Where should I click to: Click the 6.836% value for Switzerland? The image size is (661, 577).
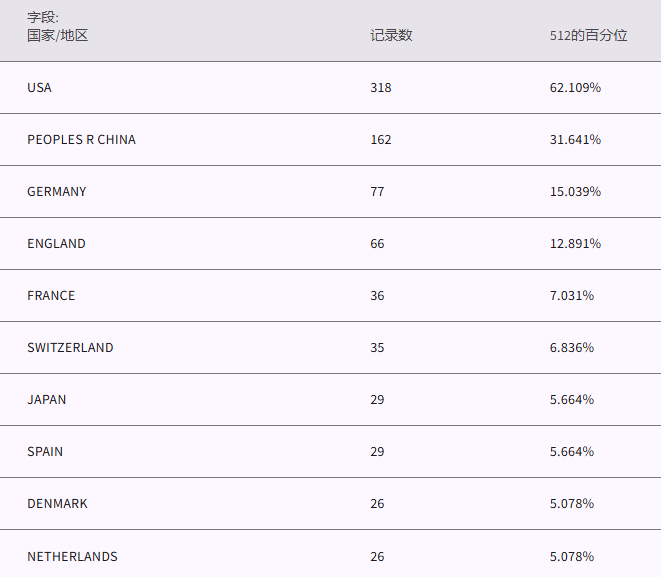(572, 348)
